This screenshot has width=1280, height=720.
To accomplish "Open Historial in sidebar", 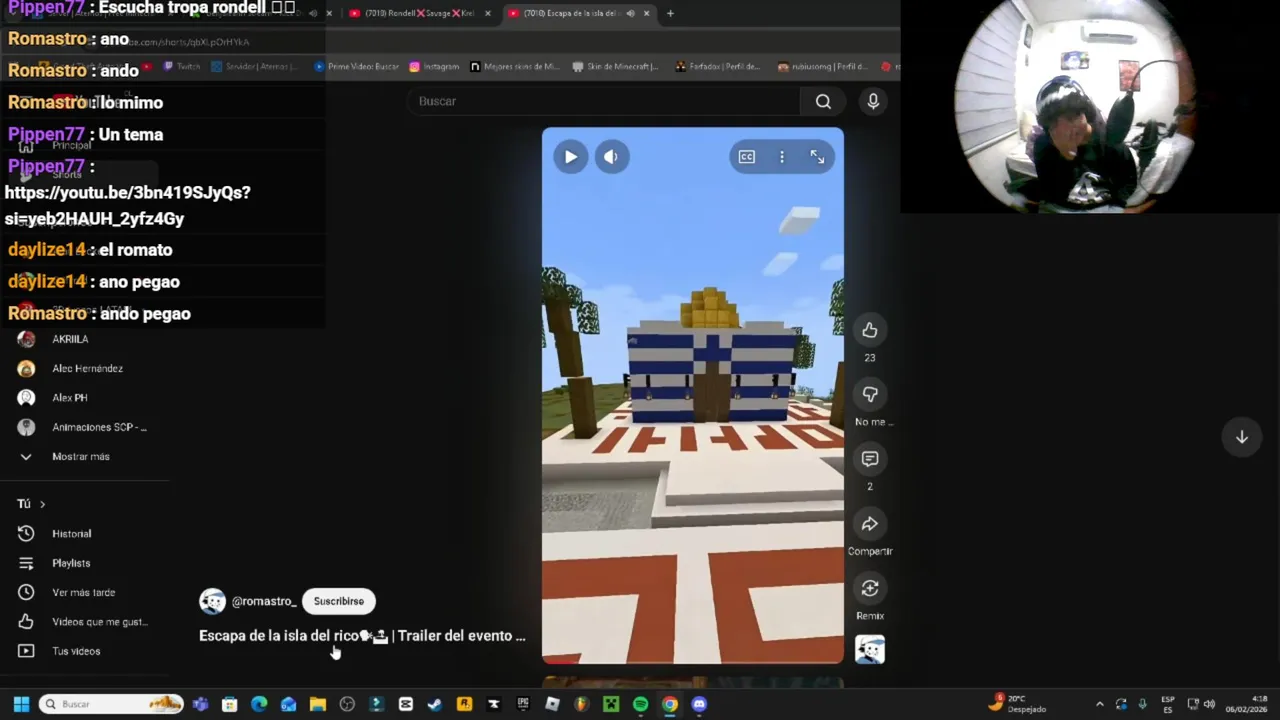I will (x=71, y=534).
